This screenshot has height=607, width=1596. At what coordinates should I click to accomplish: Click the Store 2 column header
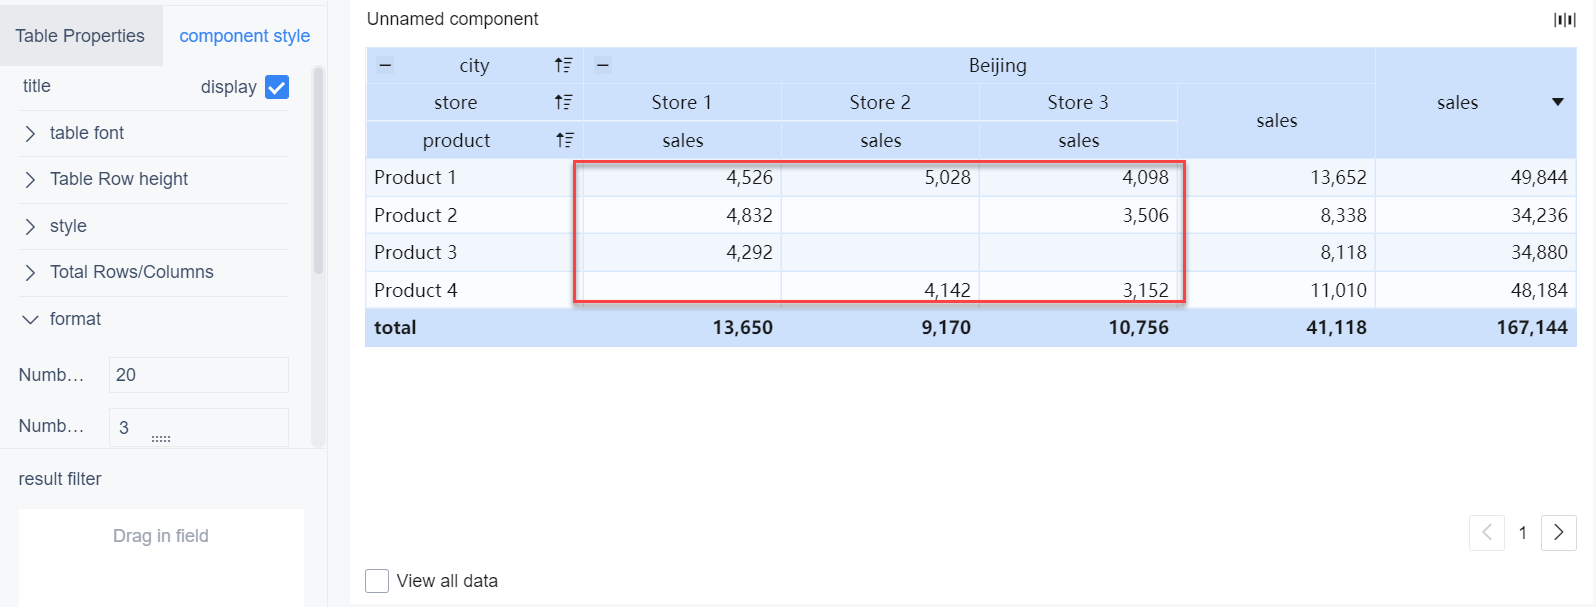880,102
